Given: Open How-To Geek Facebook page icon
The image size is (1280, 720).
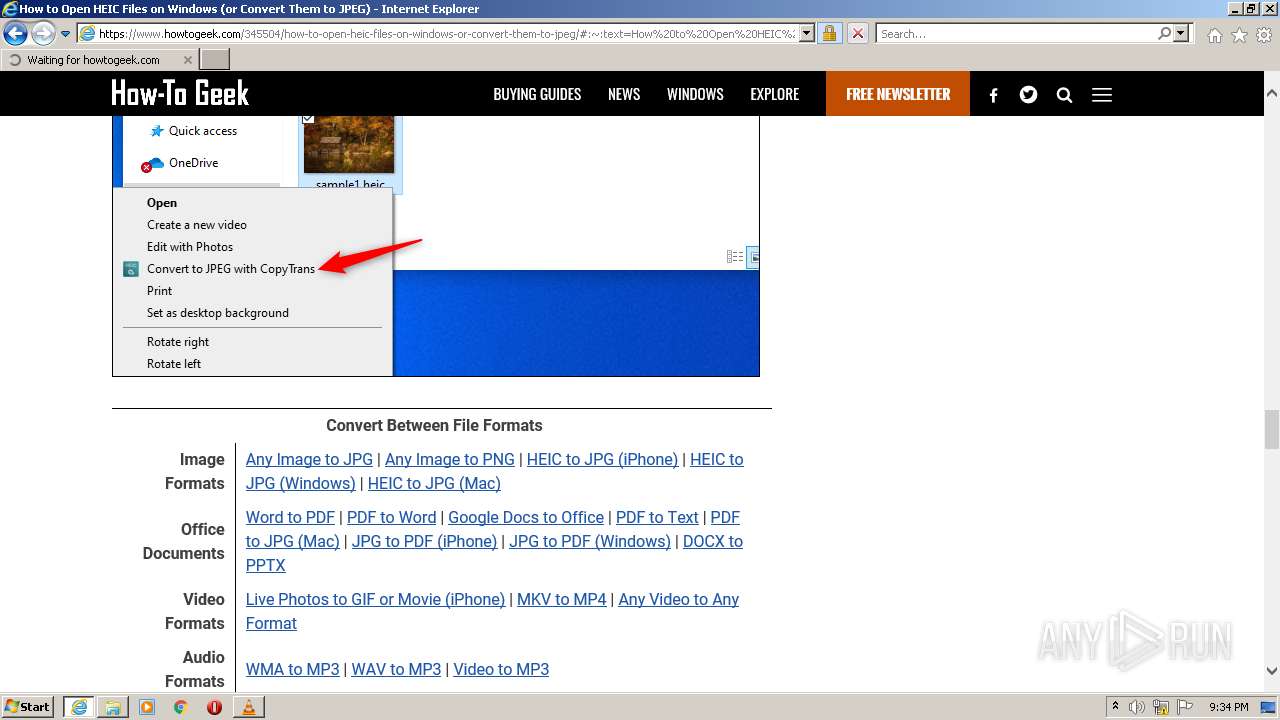Looking at the screenshot, I should click(993, 95).
